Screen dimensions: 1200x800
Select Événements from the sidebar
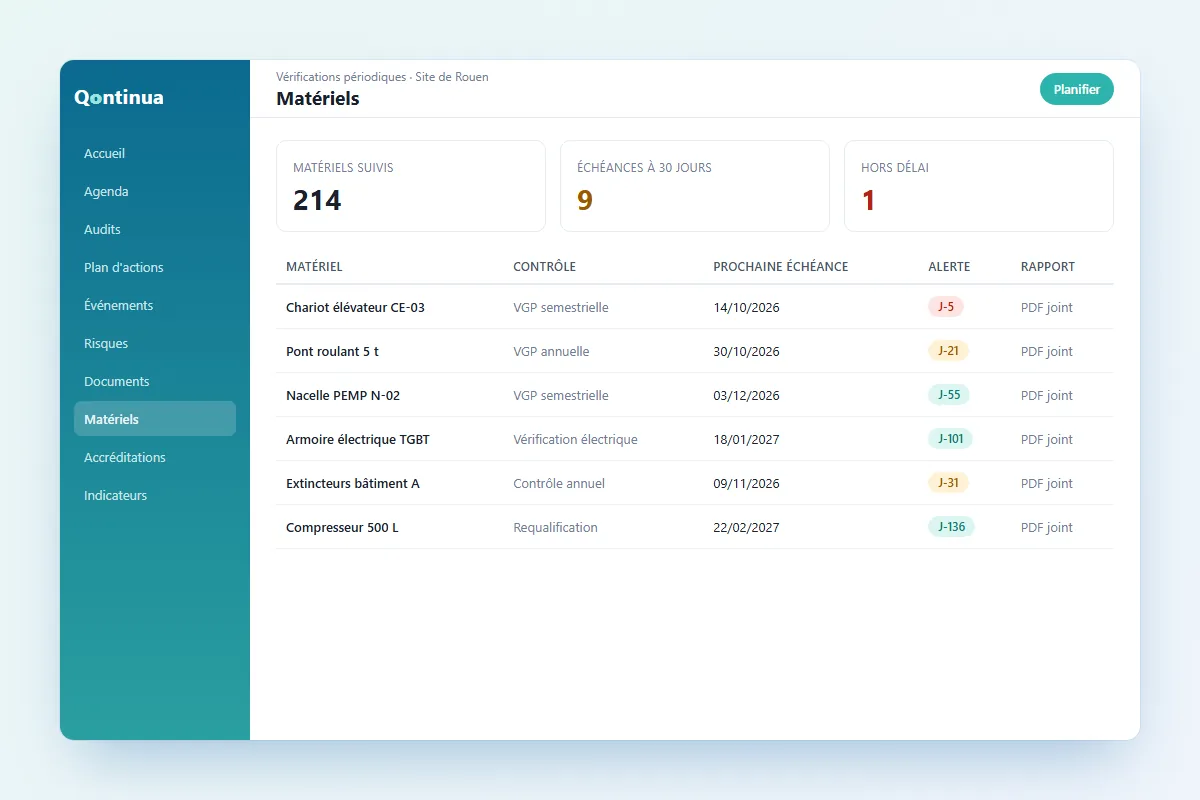coord(155,305)
